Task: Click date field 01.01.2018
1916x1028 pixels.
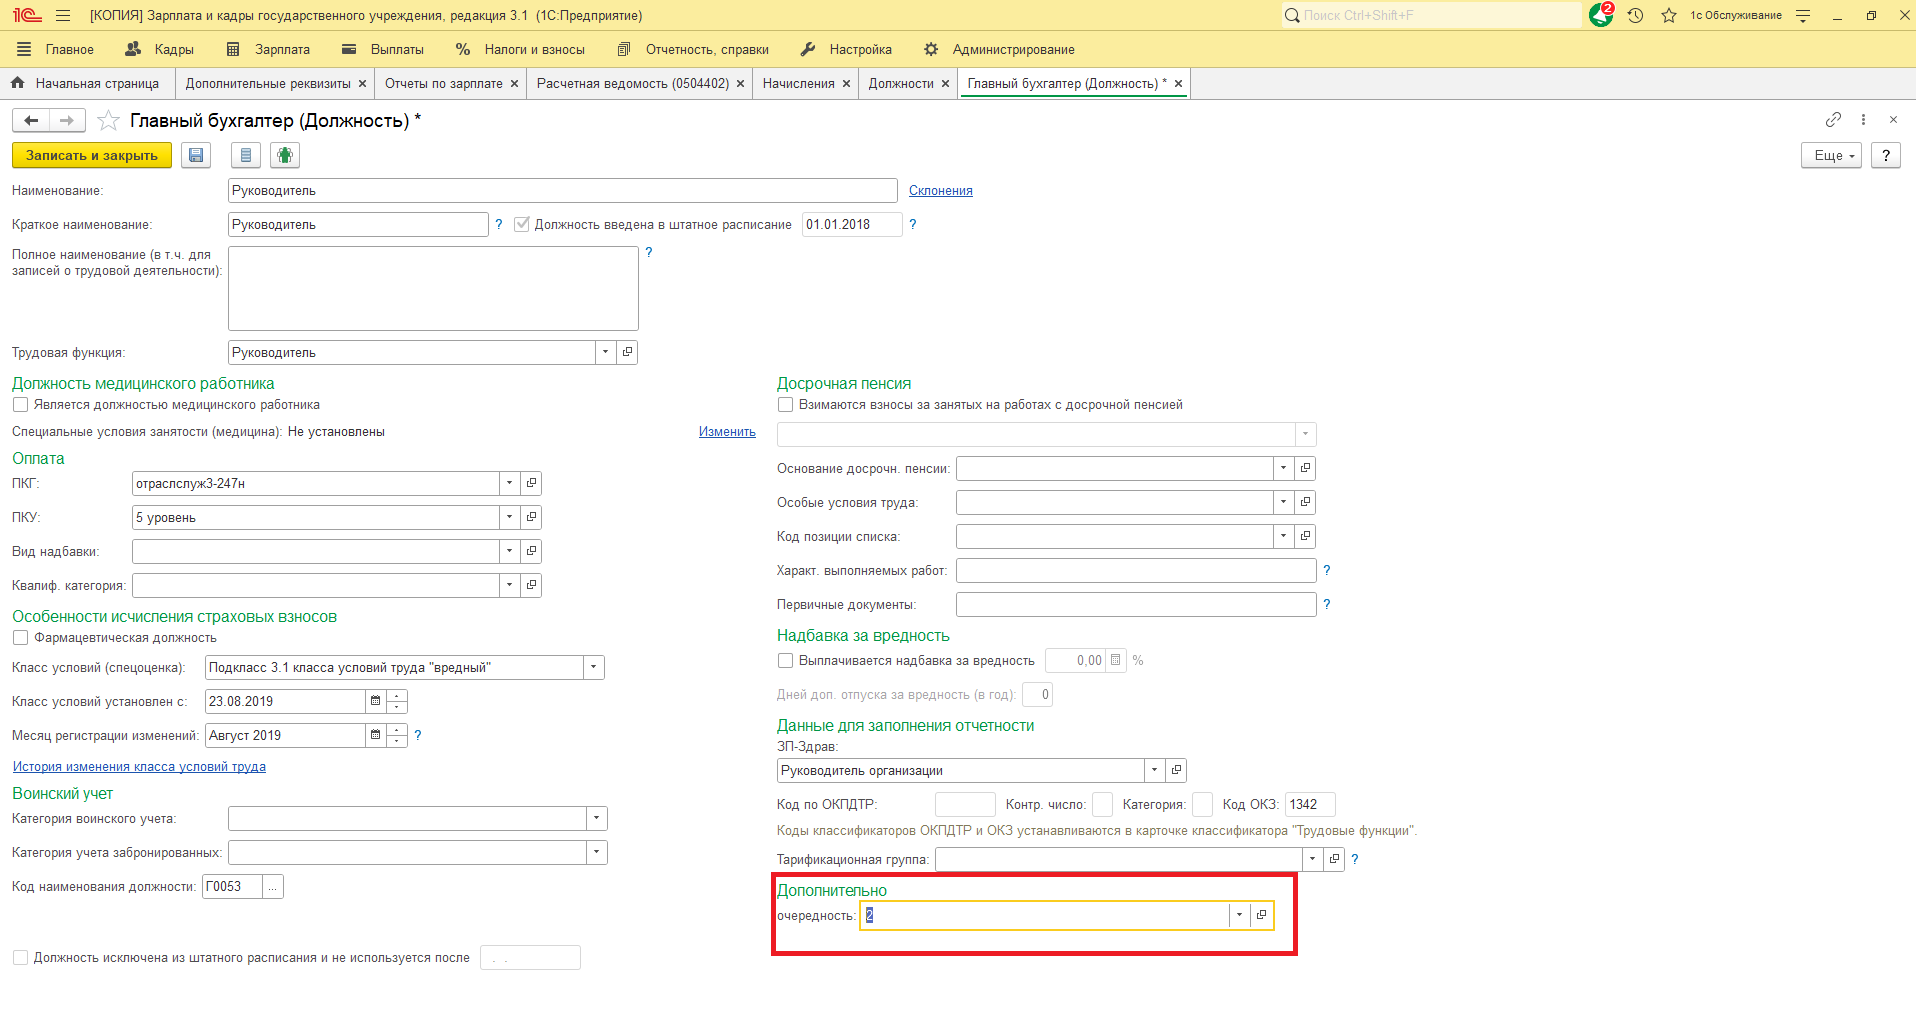Action: click(852, 224)
